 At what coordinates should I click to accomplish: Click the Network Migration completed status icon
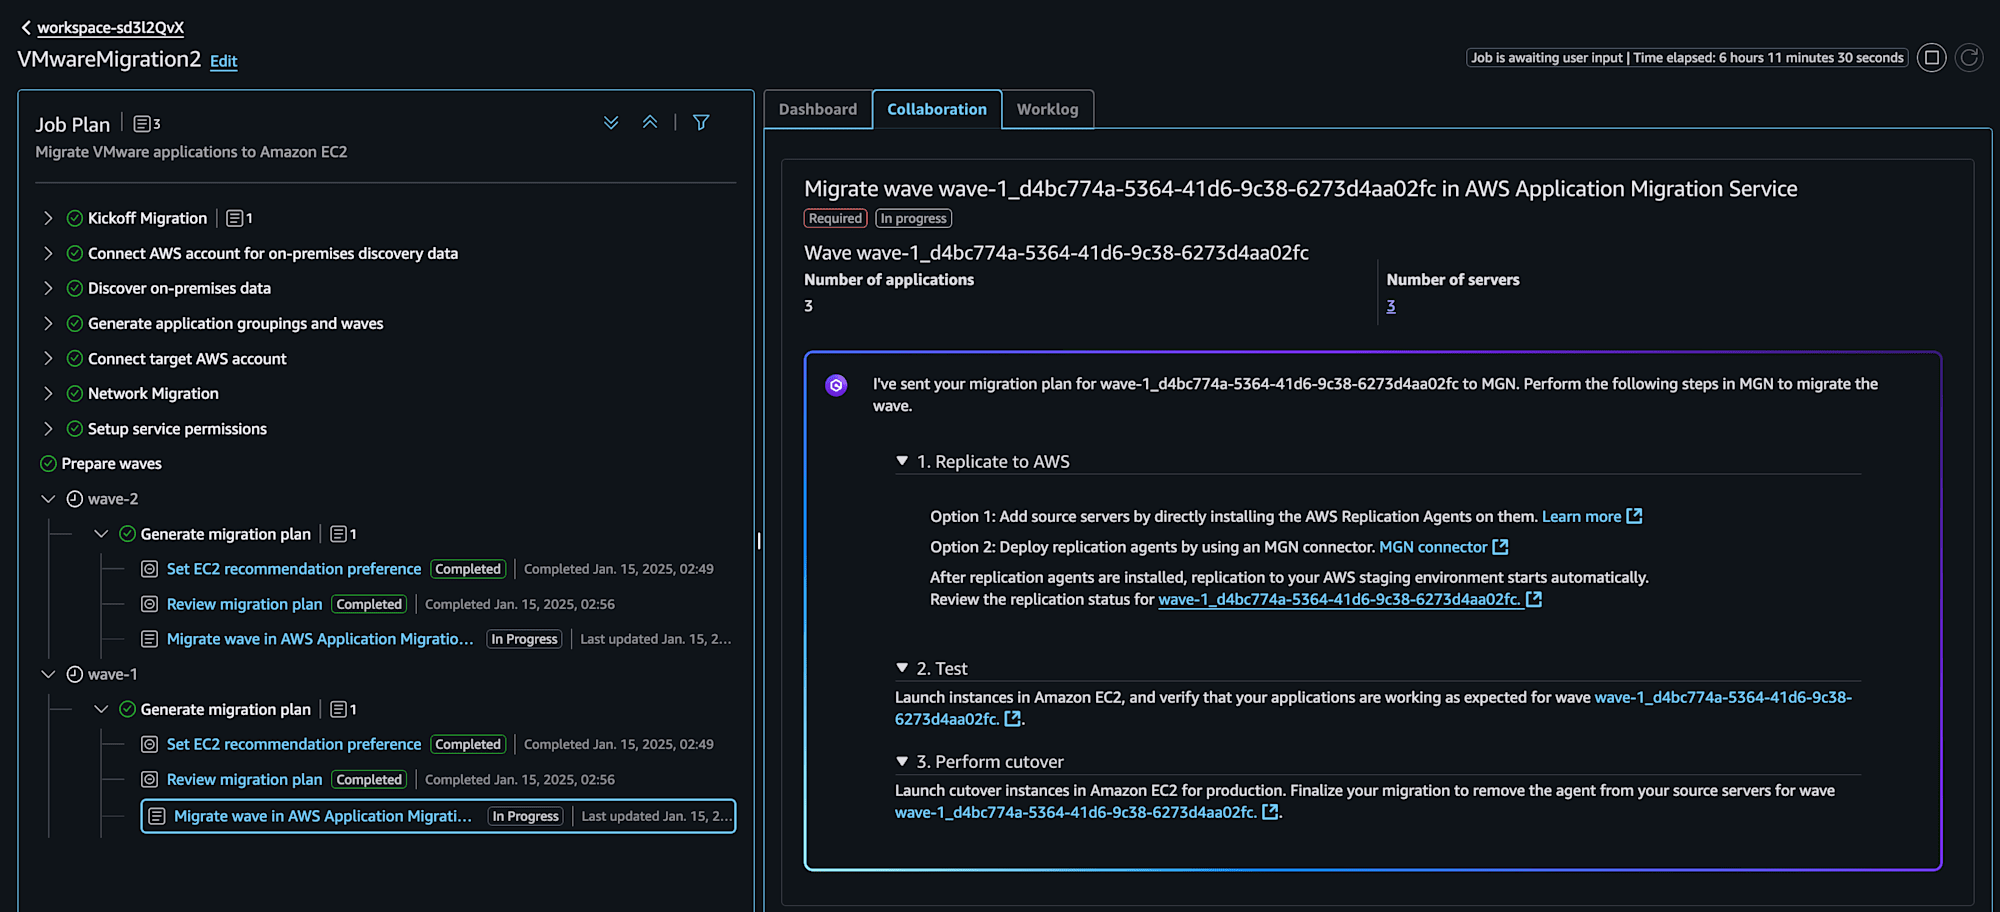point(75,393)
